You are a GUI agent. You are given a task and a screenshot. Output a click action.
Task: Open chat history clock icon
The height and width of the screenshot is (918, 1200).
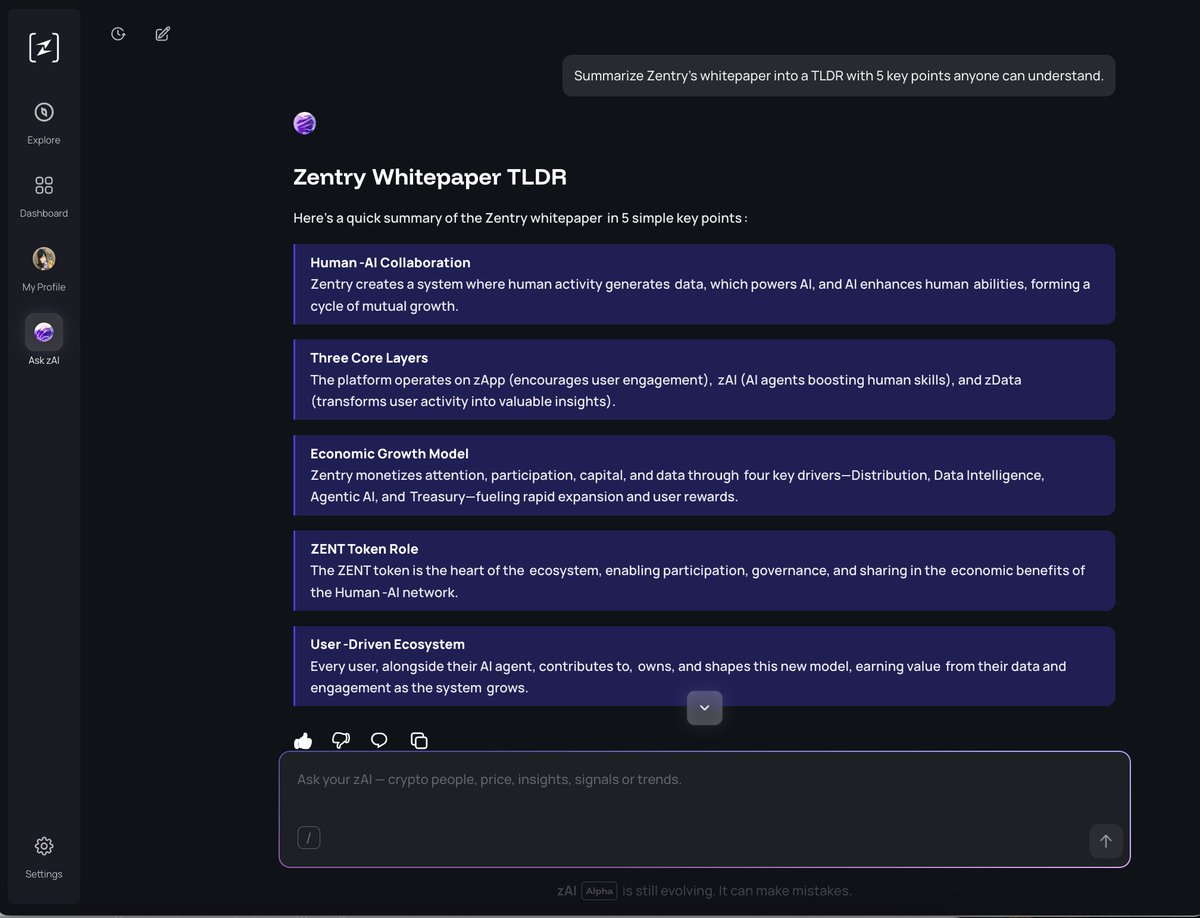[x=118, y=34]
